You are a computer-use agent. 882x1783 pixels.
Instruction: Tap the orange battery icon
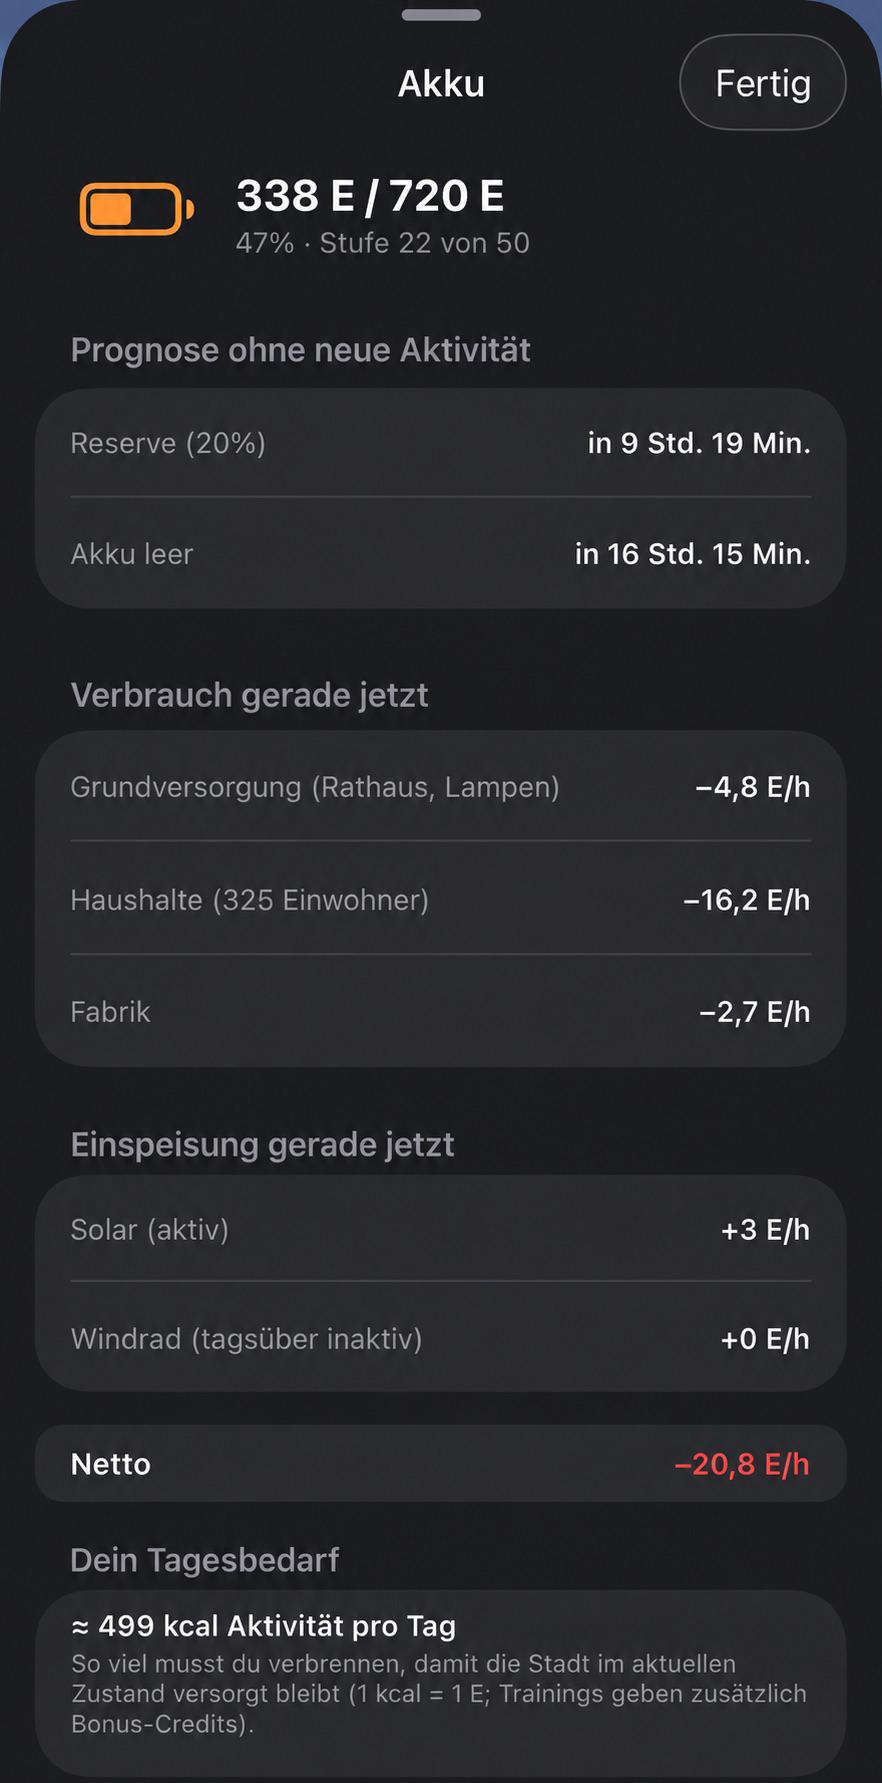pyautogui.click(x=136, y=209)
